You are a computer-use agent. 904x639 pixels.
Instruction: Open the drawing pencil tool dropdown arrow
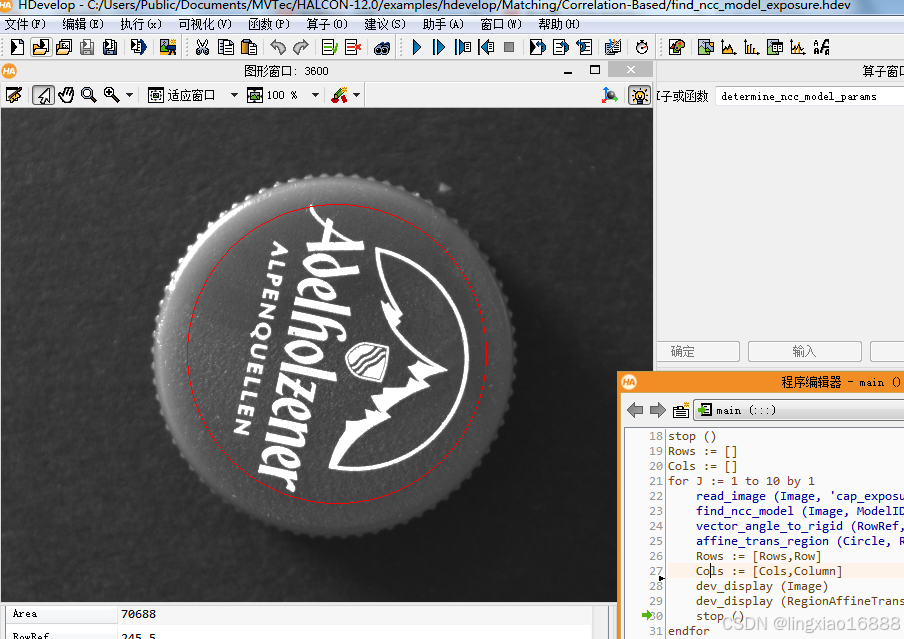point(357,95)
